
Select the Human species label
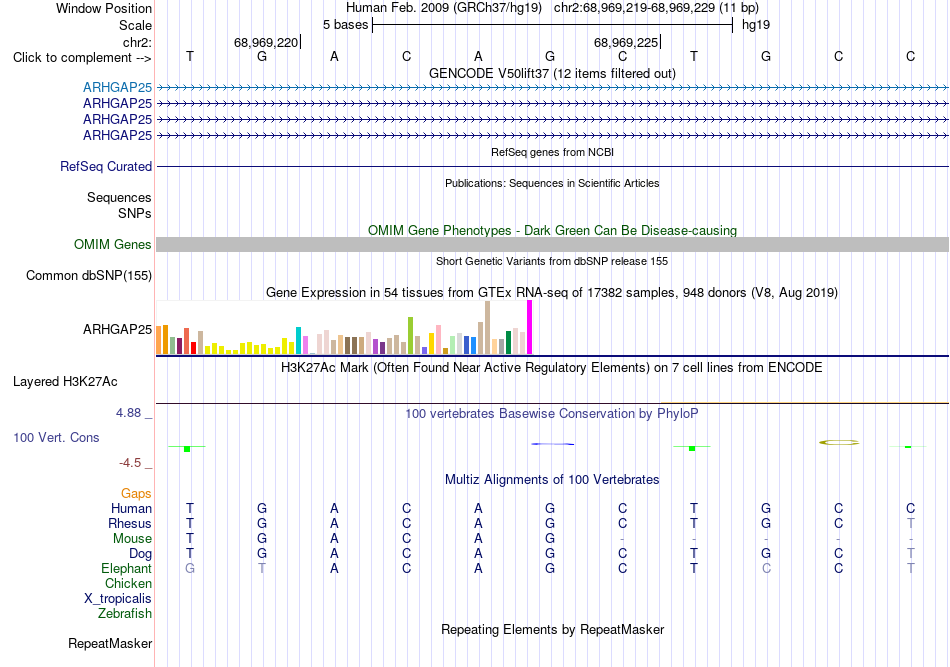coord(131,508)
